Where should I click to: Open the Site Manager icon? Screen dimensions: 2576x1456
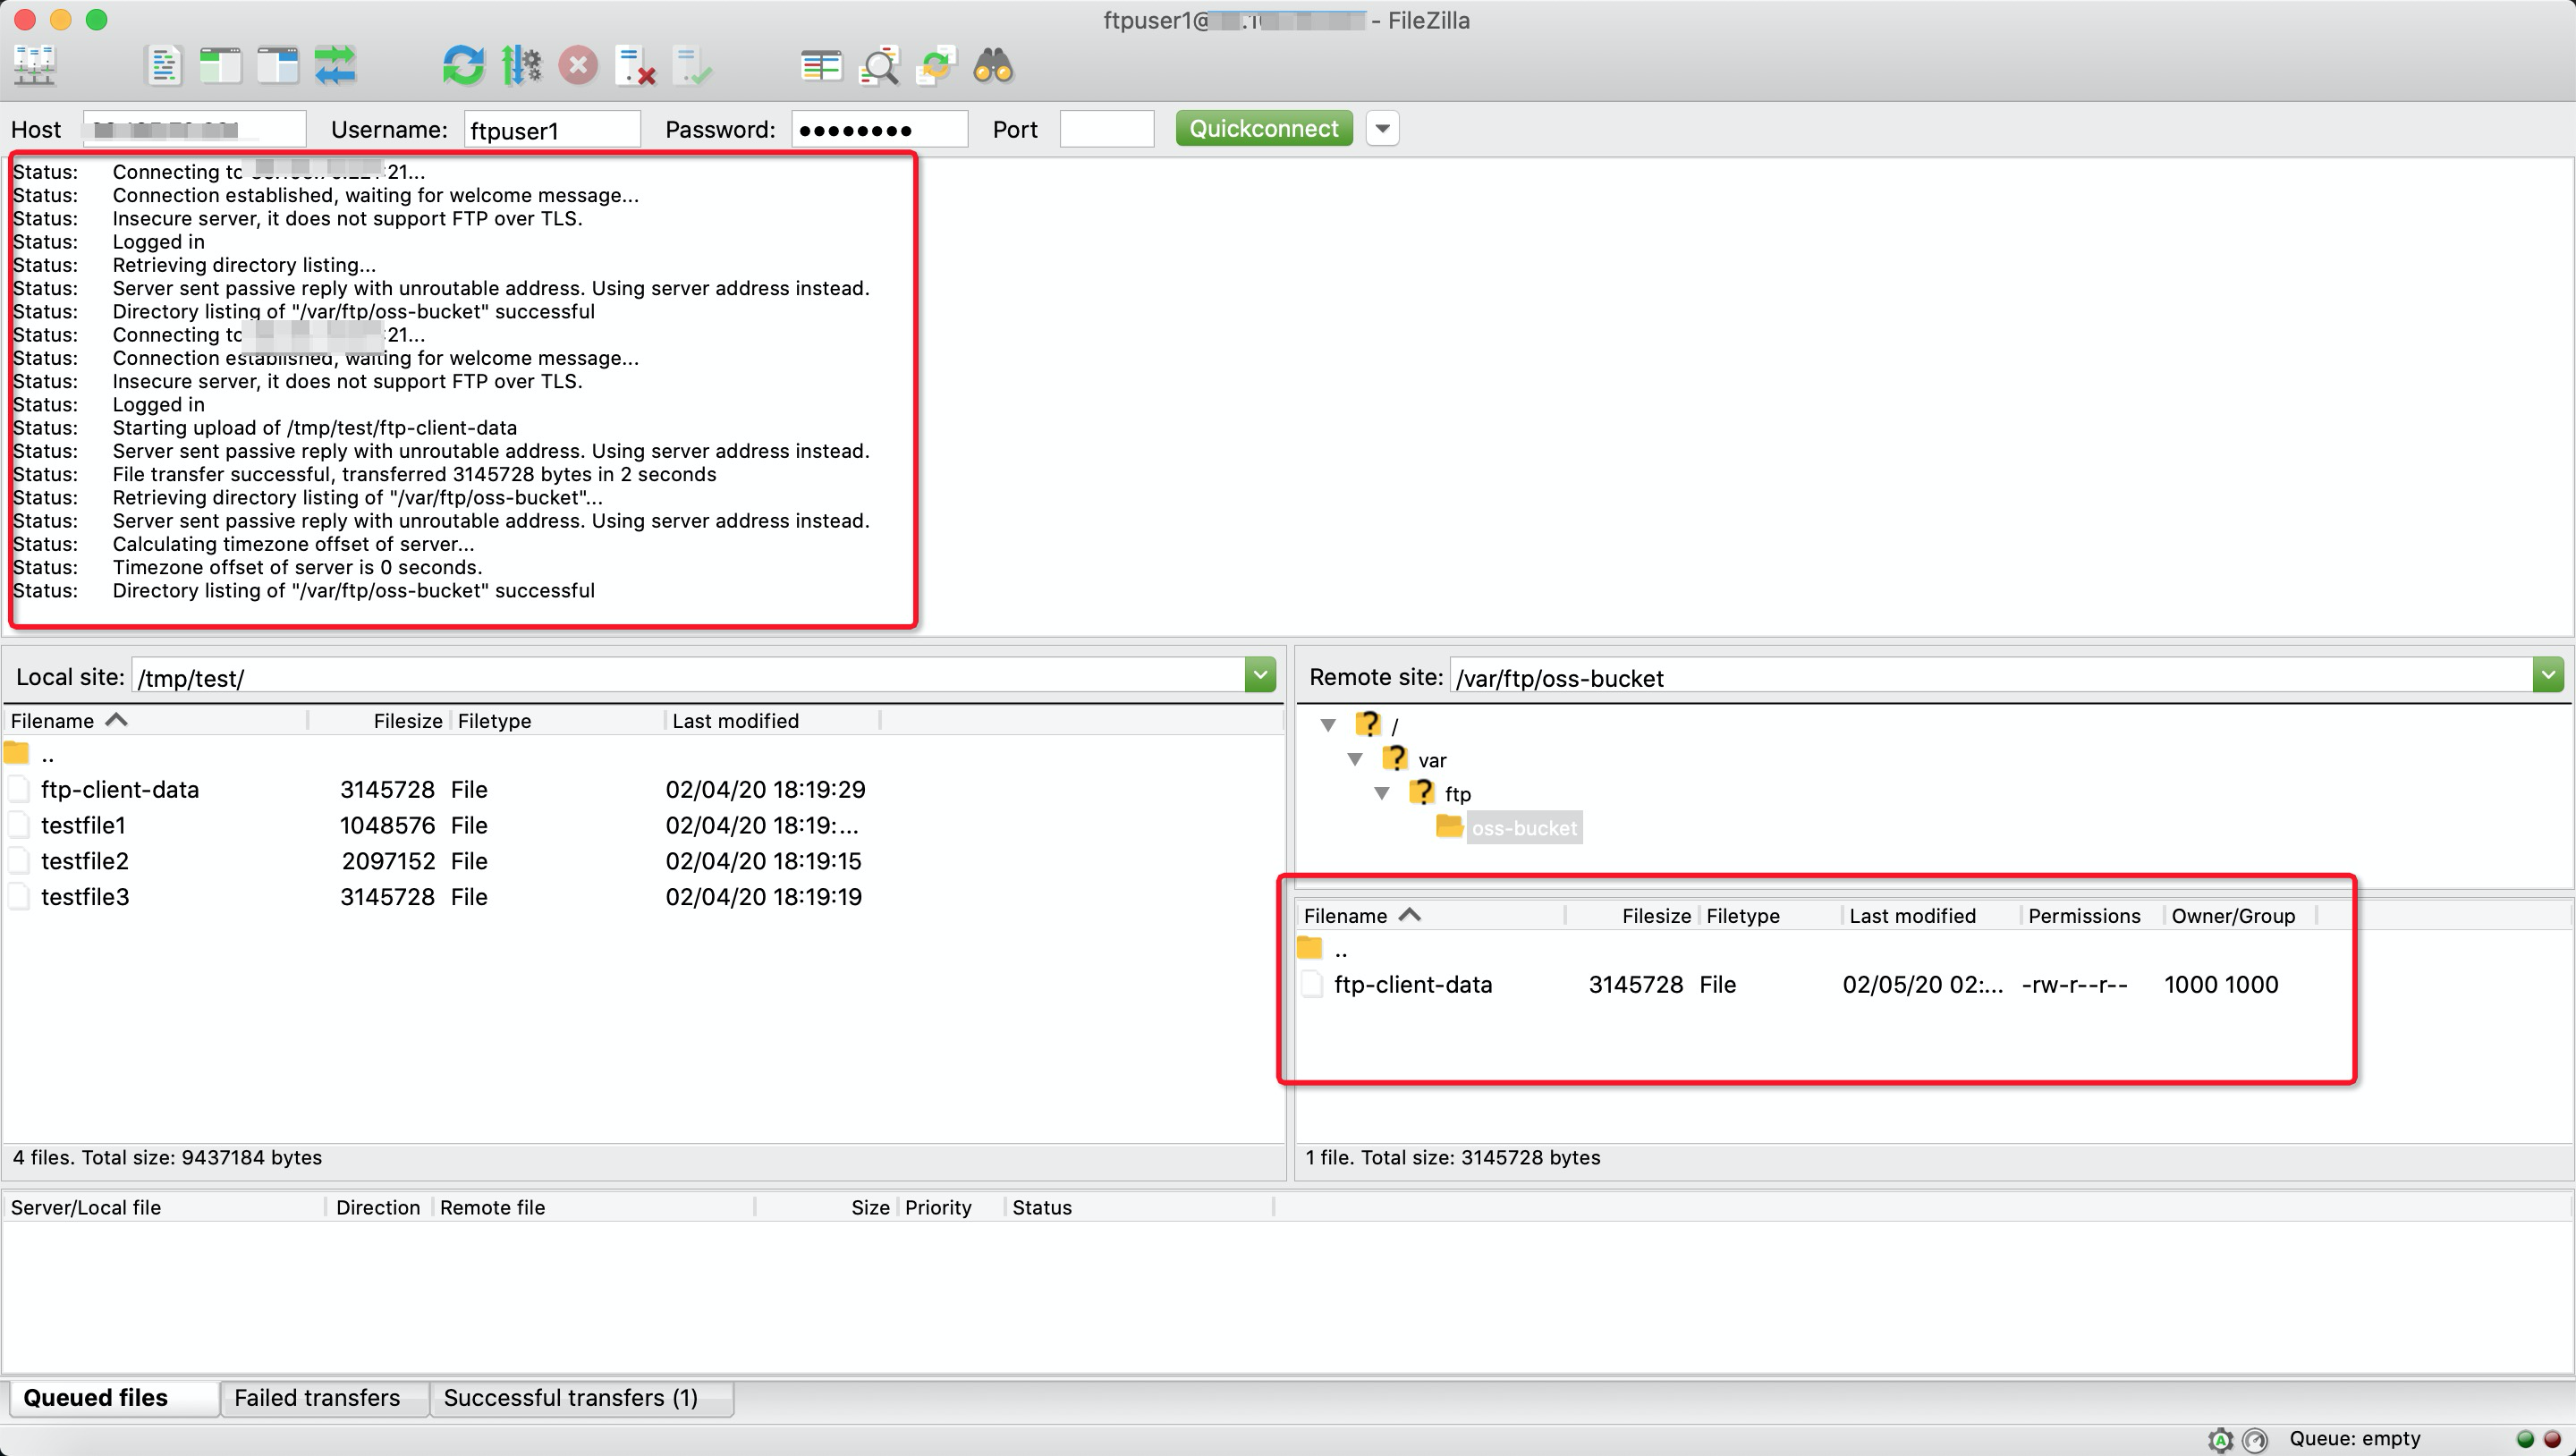pos(35,66)
